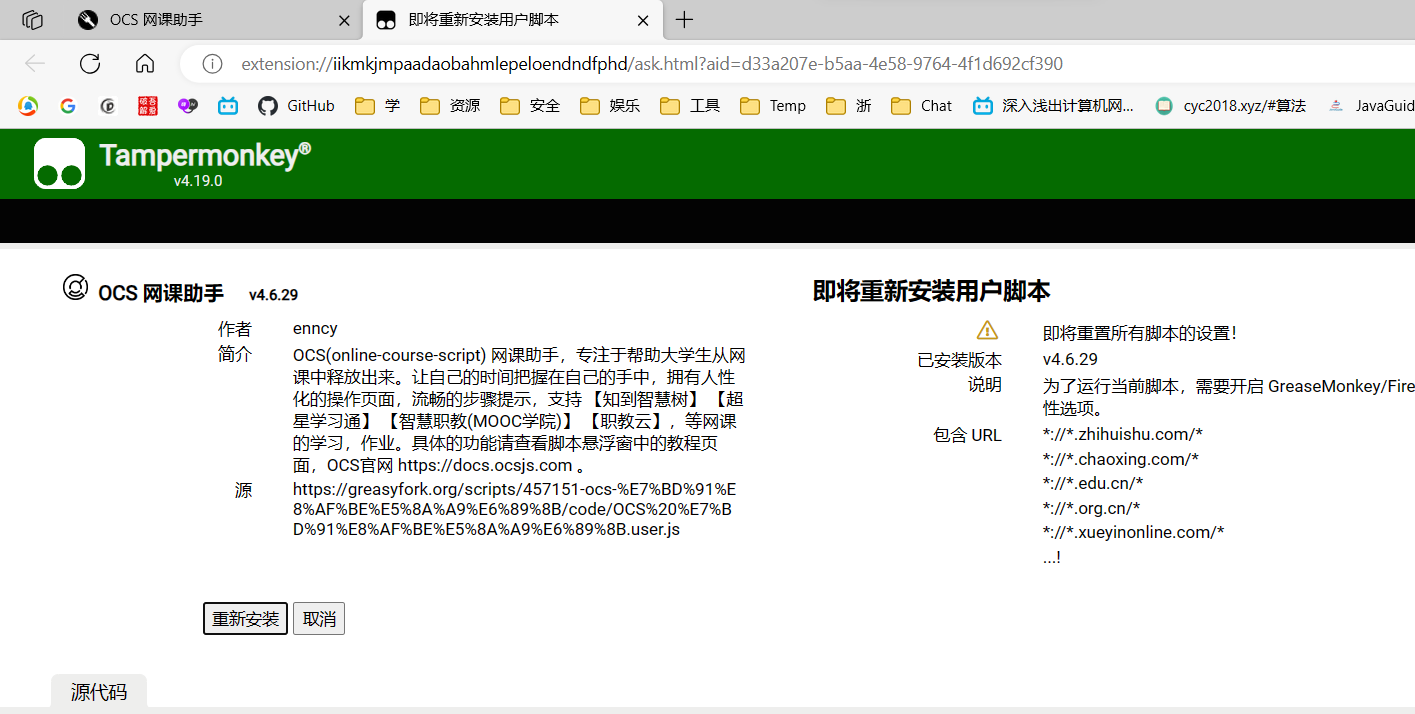Go to the browser home page
Viewport: 1415px width, 714px height.
[145, 64]
